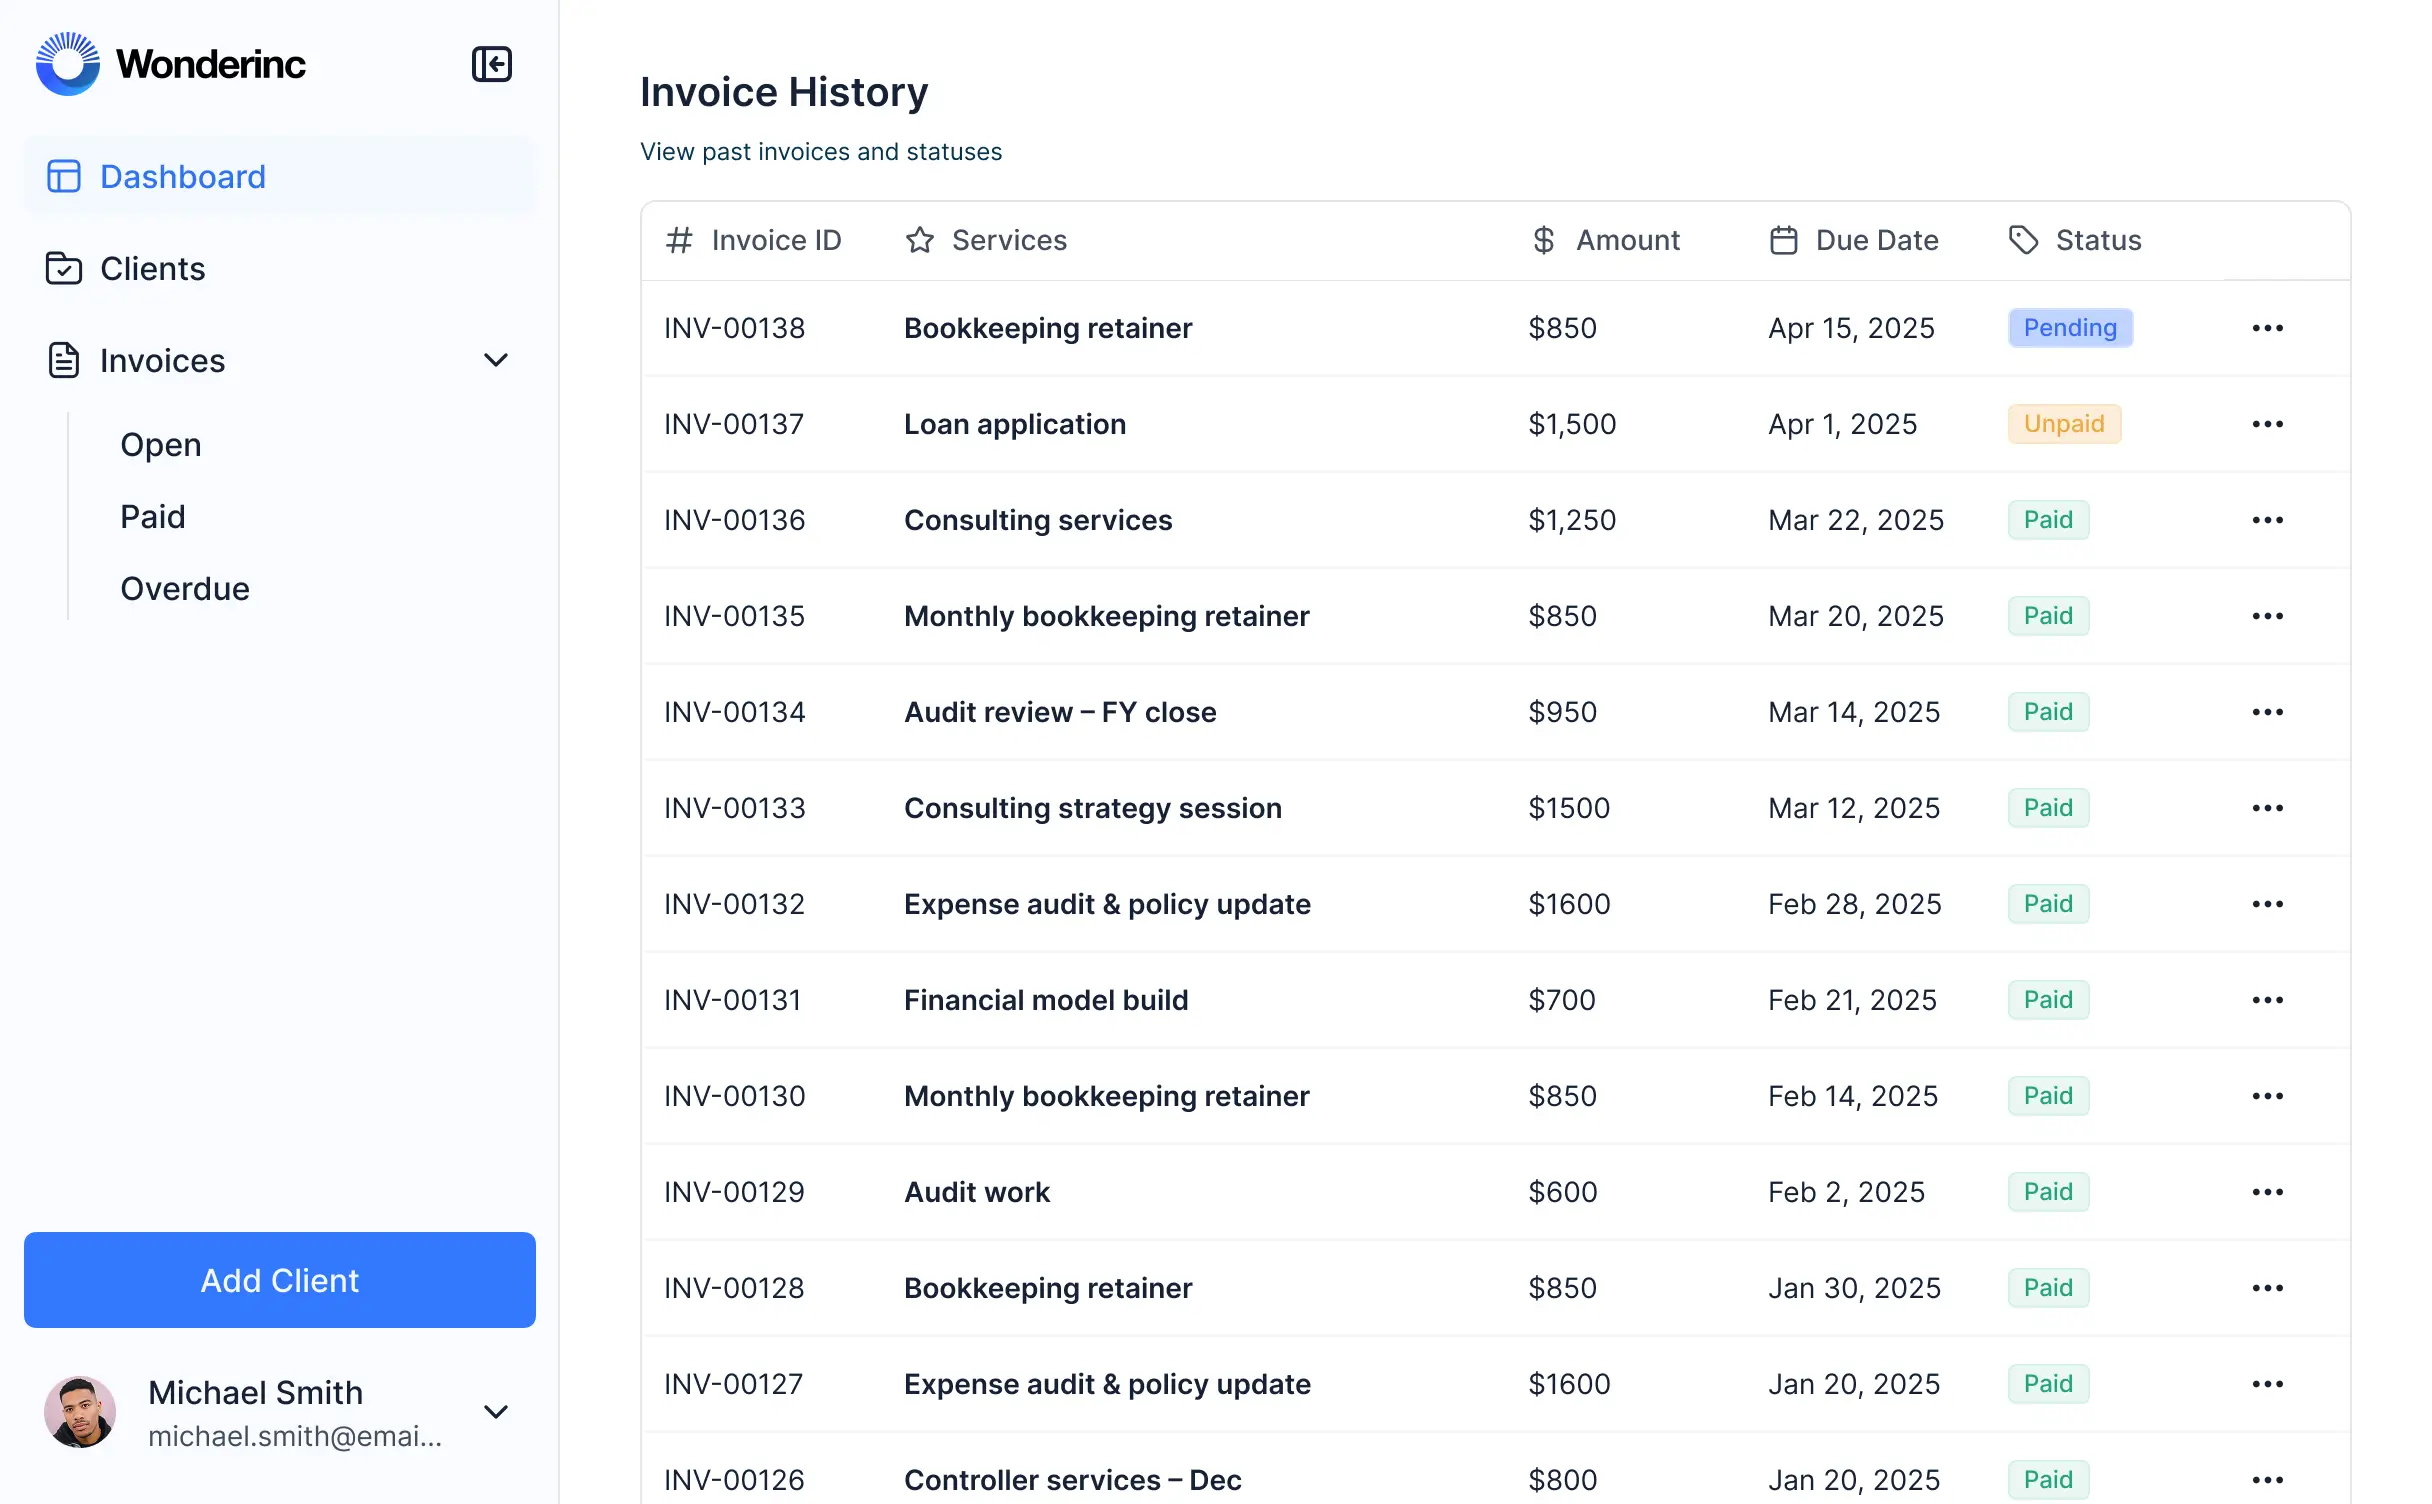Click Michael Smith's profile avatar

[81, 1412]
